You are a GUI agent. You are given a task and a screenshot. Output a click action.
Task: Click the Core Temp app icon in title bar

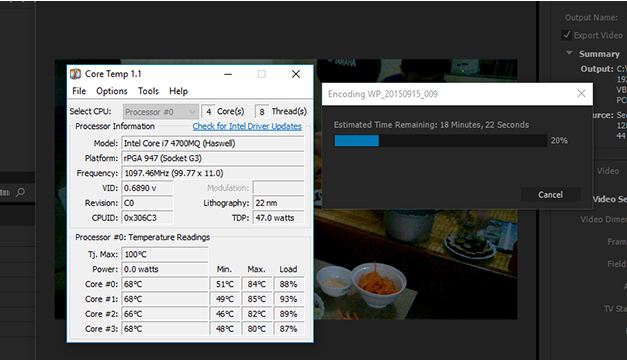75,74
